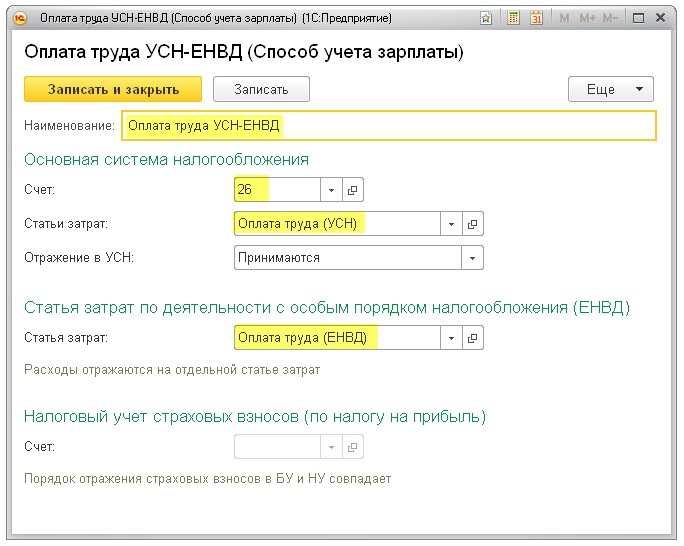
Task: Click Статья затрат field Оплата труда (ЕНВД)
Action: [337, 338]
